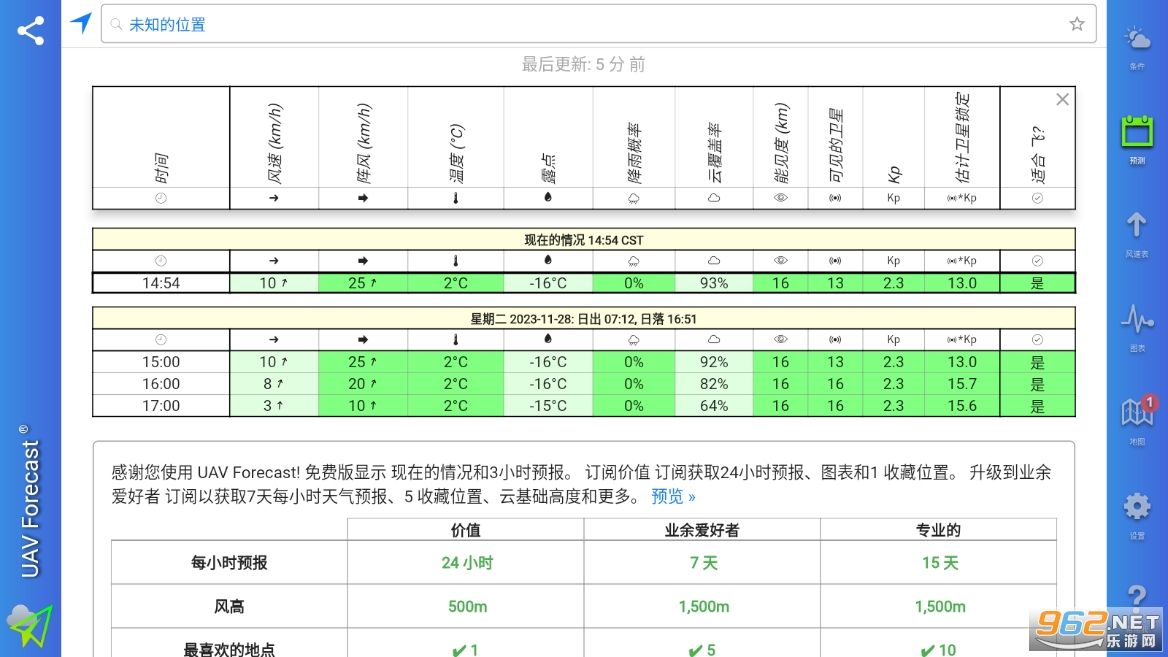Click the 适合飞? column header
This screenshot has width=1168, height=657.
(1037, 143)
